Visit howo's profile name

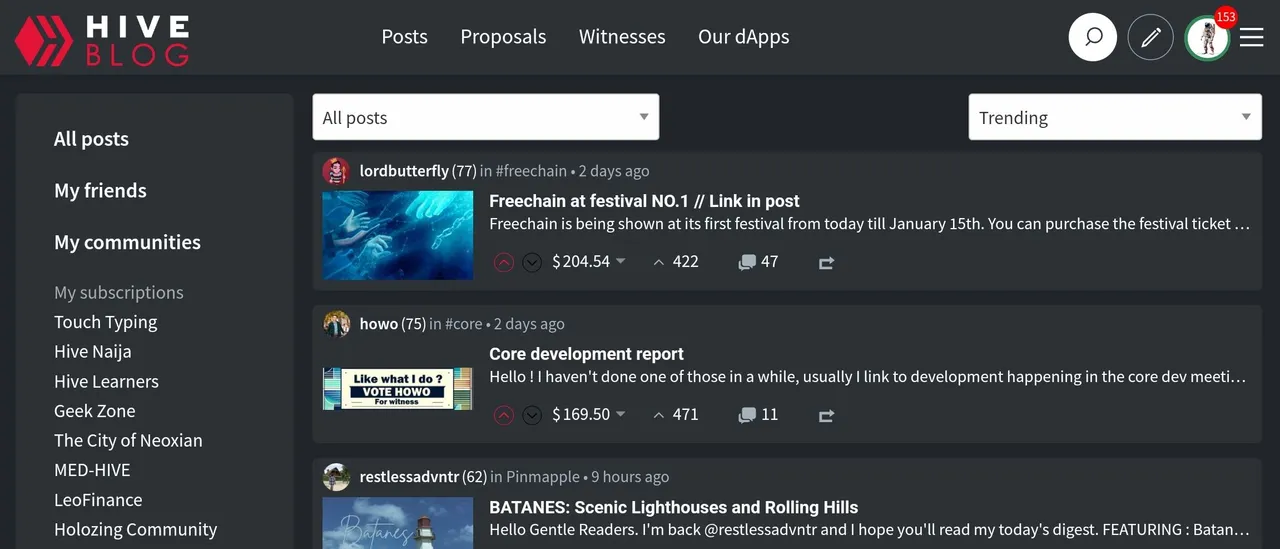coord(379,324)
